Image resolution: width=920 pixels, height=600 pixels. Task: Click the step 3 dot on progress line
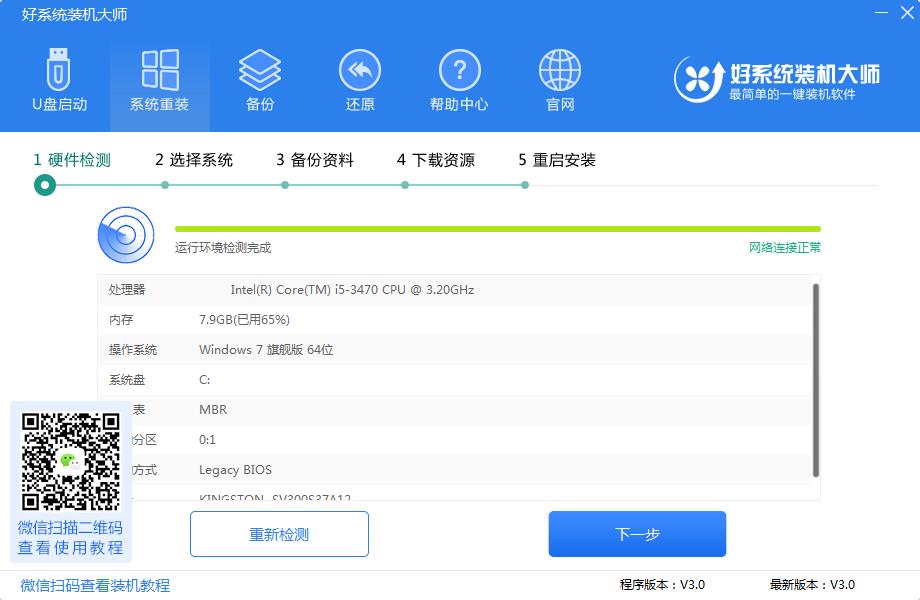[285, 185]
